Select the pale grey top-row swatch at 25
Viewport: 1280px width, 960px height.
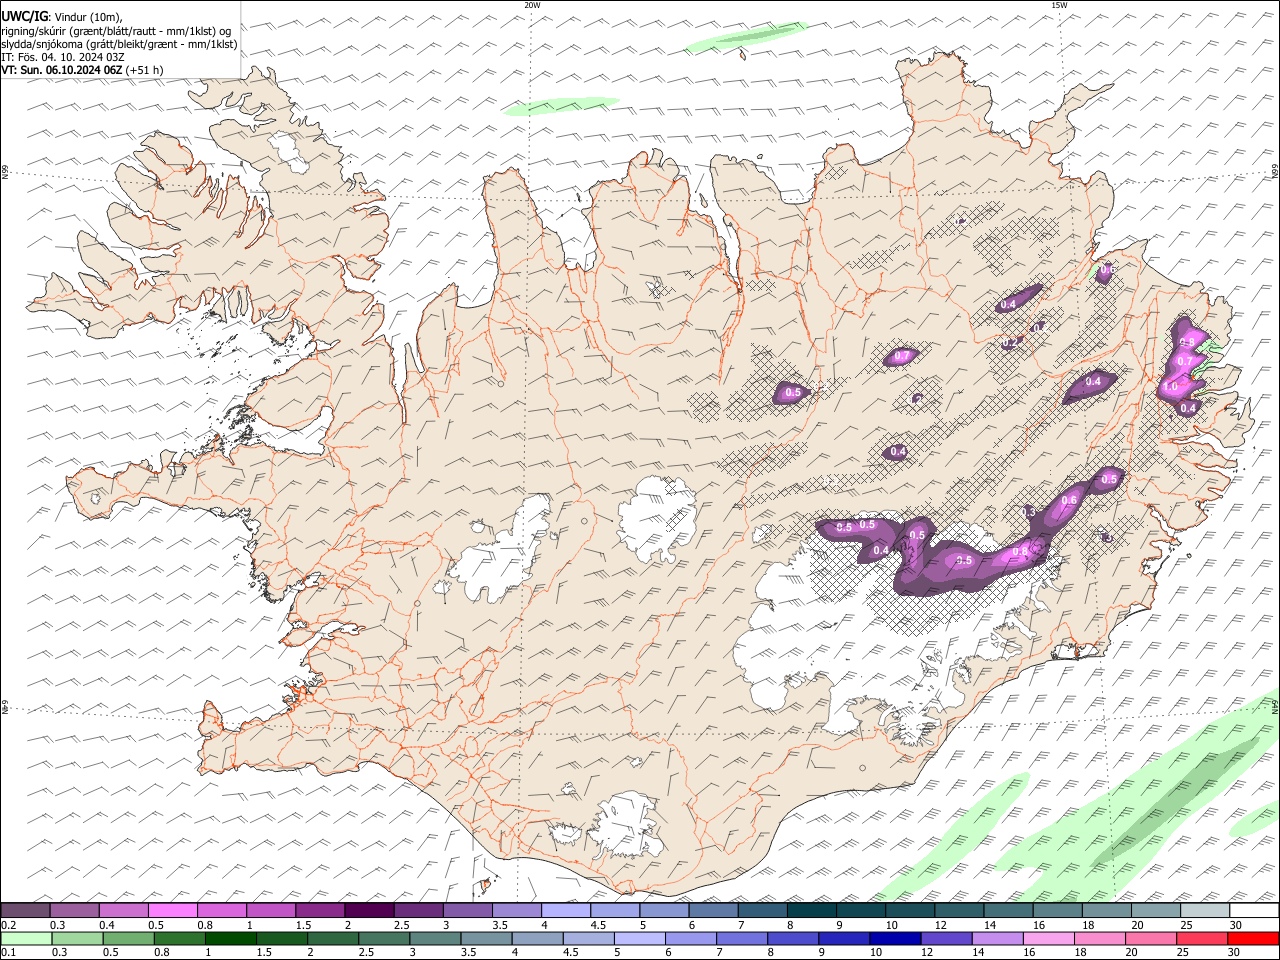click(x=1205, y=911)
